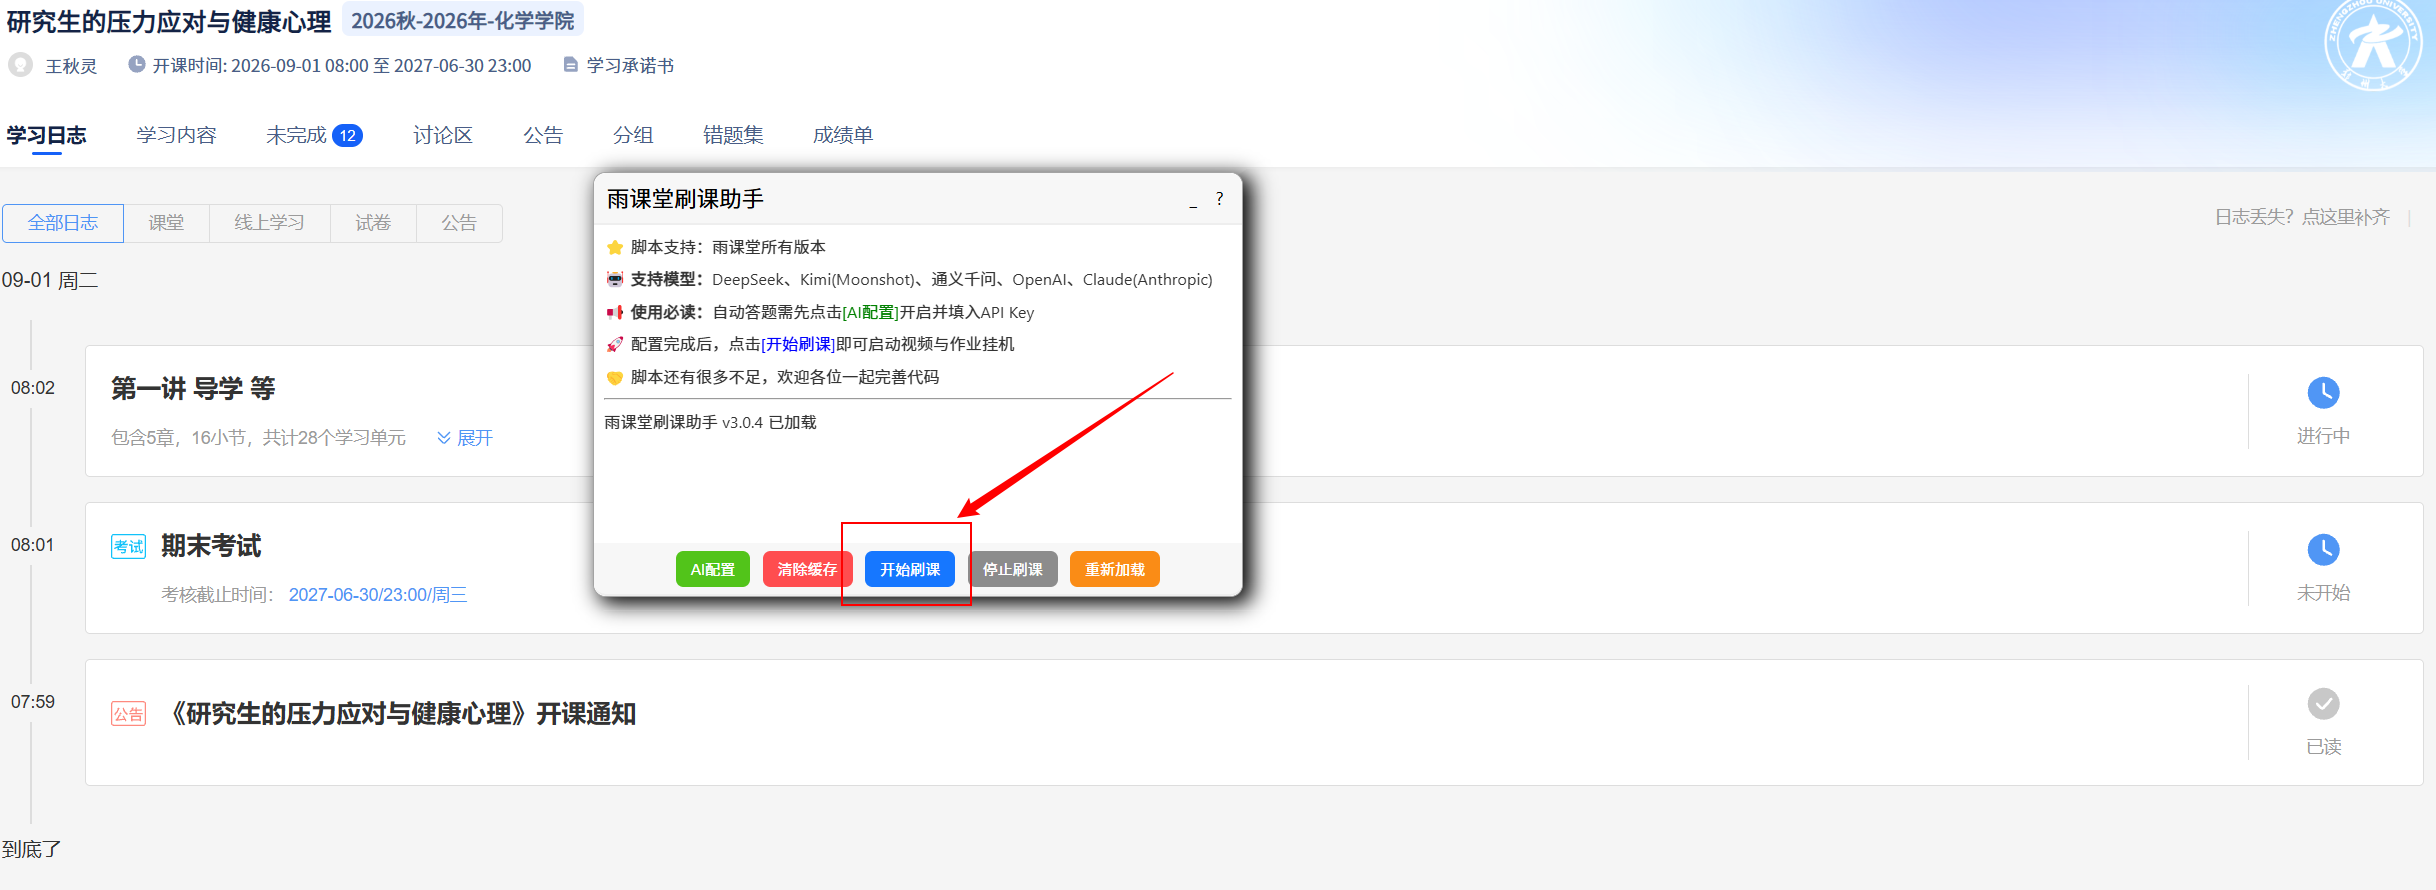Click the 进行中 clock status icon
Screen dimensions: 2436x890
pyautogui.click(x=2323, y=392)
